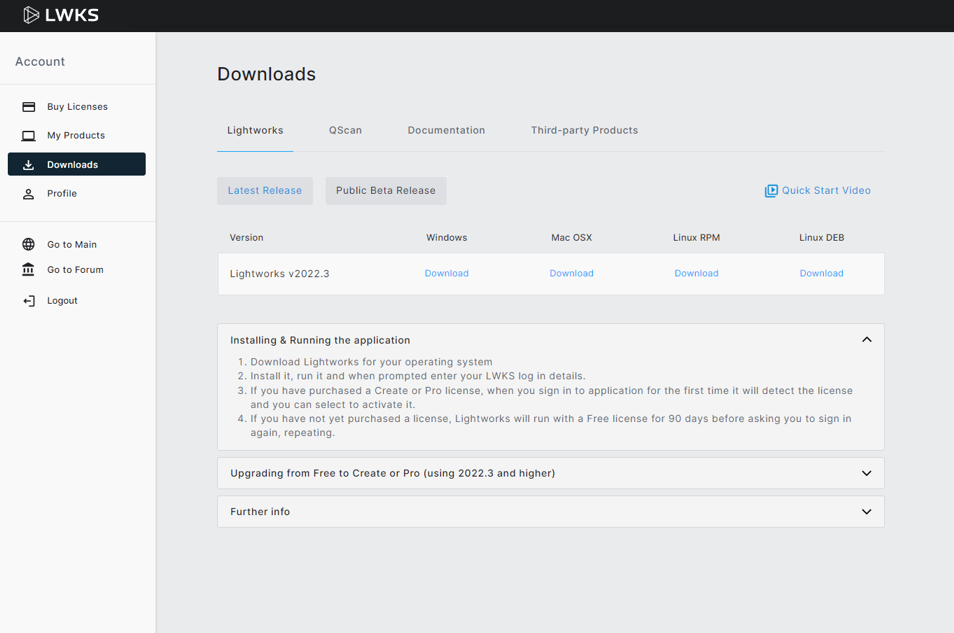The width and height of the screenshot is (954, 633).
Task: Select the Latest Release button
Action: tap(265, 191)
